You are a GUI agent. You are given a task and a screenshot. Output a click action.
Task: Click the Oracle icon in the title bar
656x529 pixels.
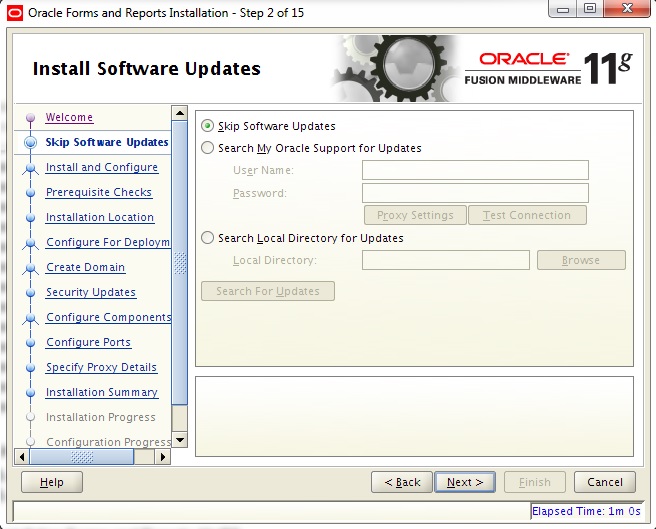(14, 12)
